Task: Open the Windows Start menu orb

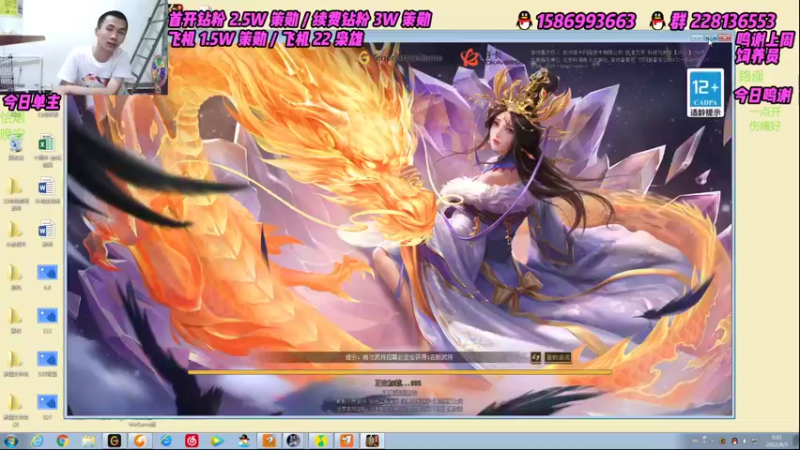Action: click(11, 441)
